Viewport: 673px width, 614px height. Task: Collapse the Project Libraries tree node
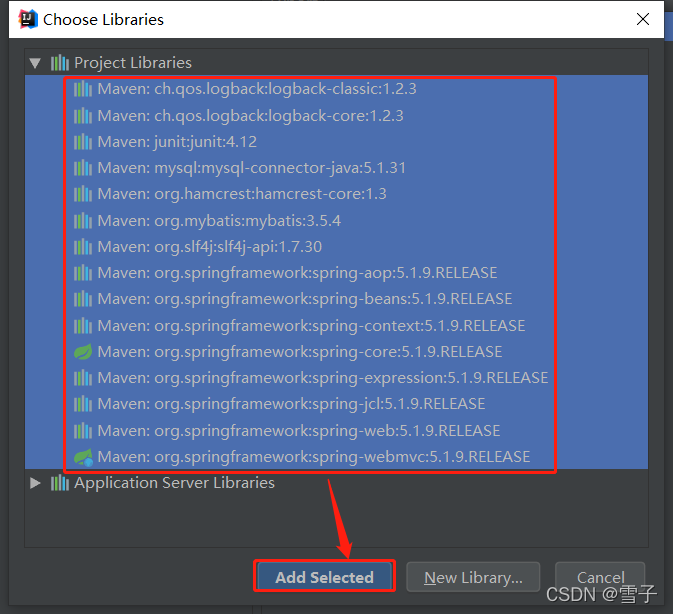[x=35, y=63]
